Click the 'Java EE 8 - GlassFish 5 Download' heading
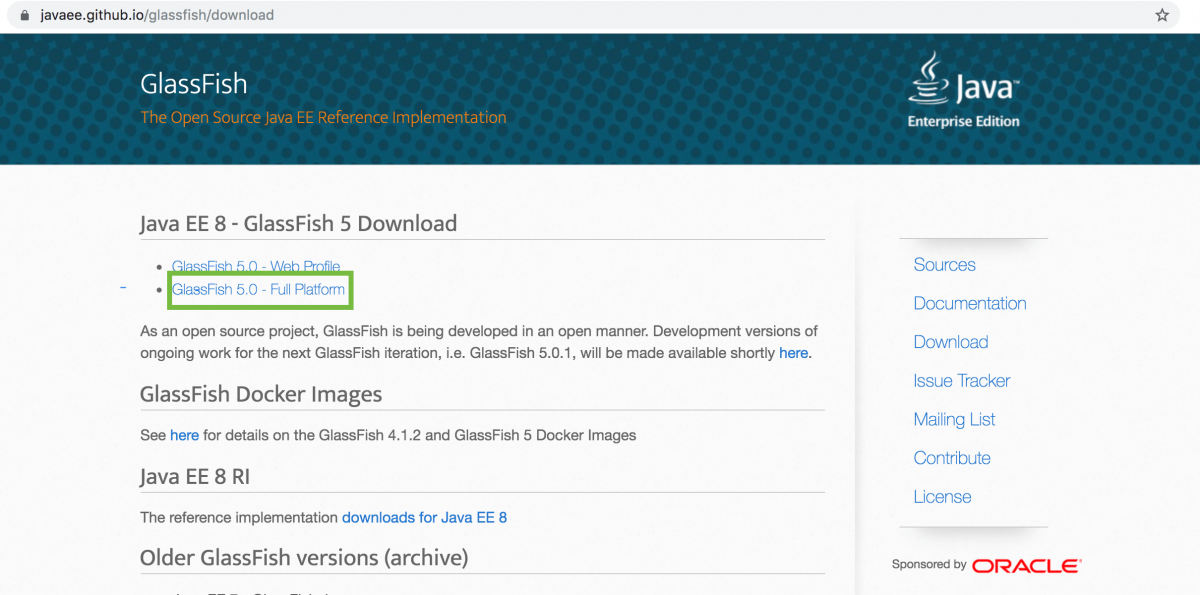The image size is (1200, 595). pos(297,222)
